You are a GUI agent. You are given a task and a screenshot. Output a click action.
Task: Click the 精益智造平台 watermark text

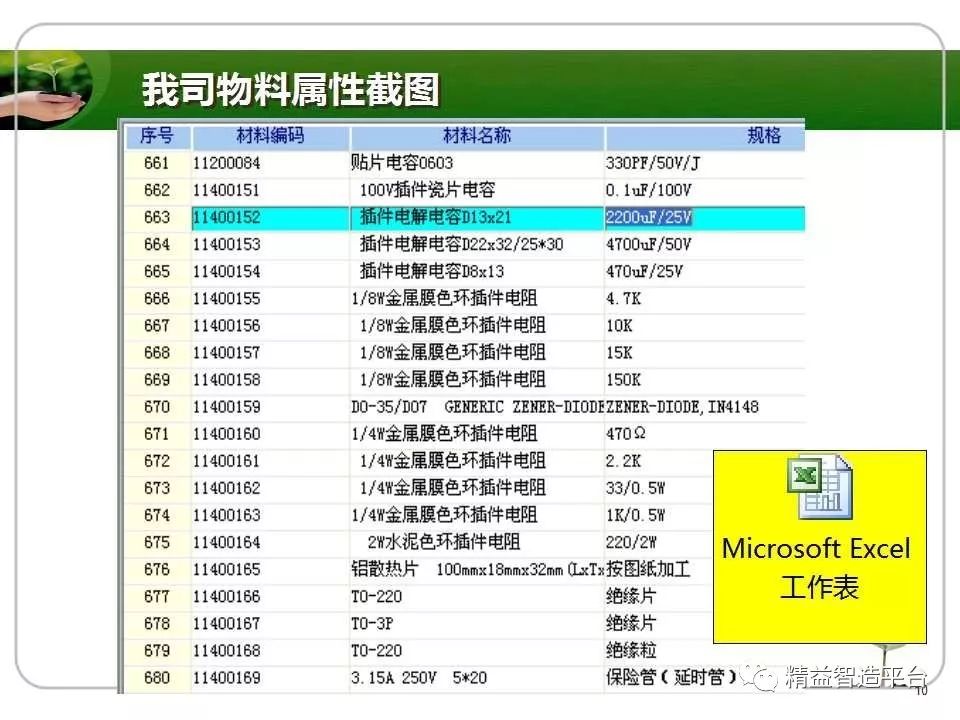pyautogui.click(x=856, y=677)
